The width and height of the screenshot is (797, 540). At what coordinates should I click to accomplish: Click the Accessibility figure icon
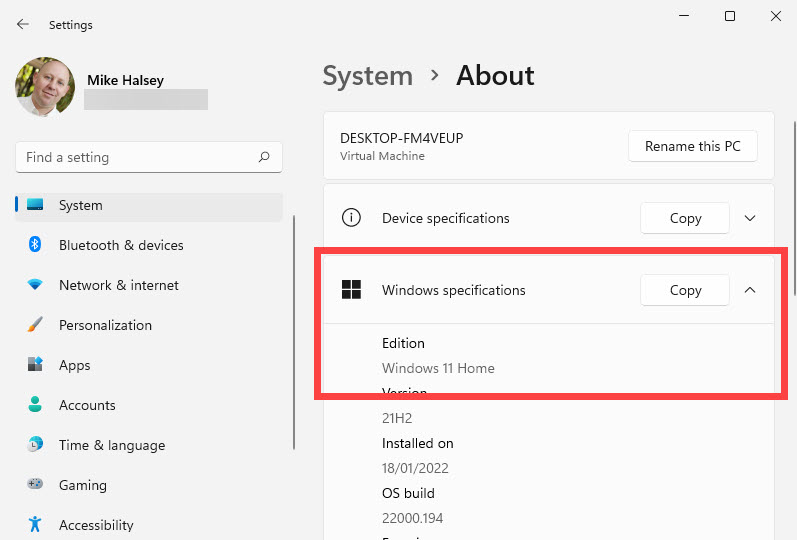35,524
